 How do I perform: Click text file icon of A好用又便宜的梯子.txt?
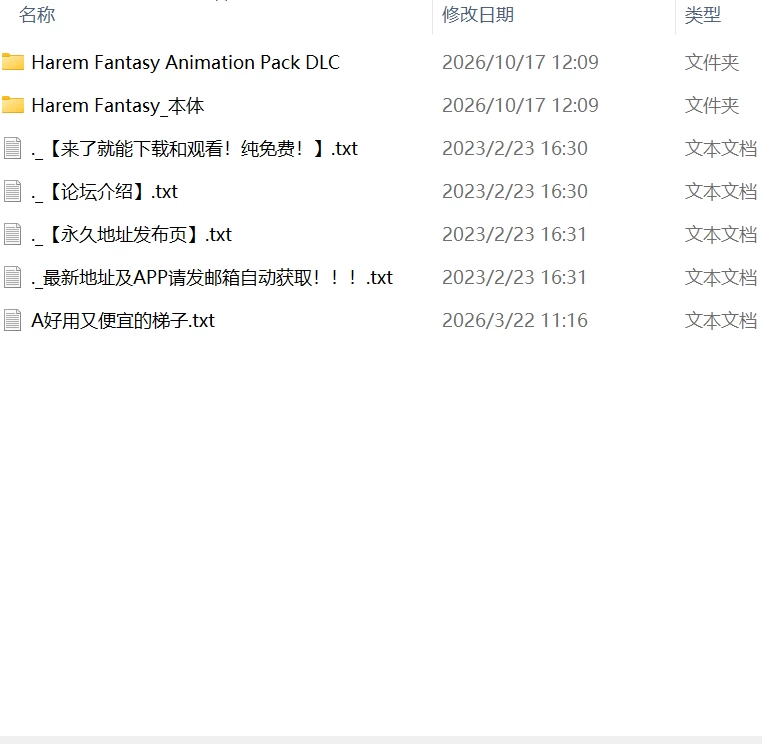coord(13,320)
